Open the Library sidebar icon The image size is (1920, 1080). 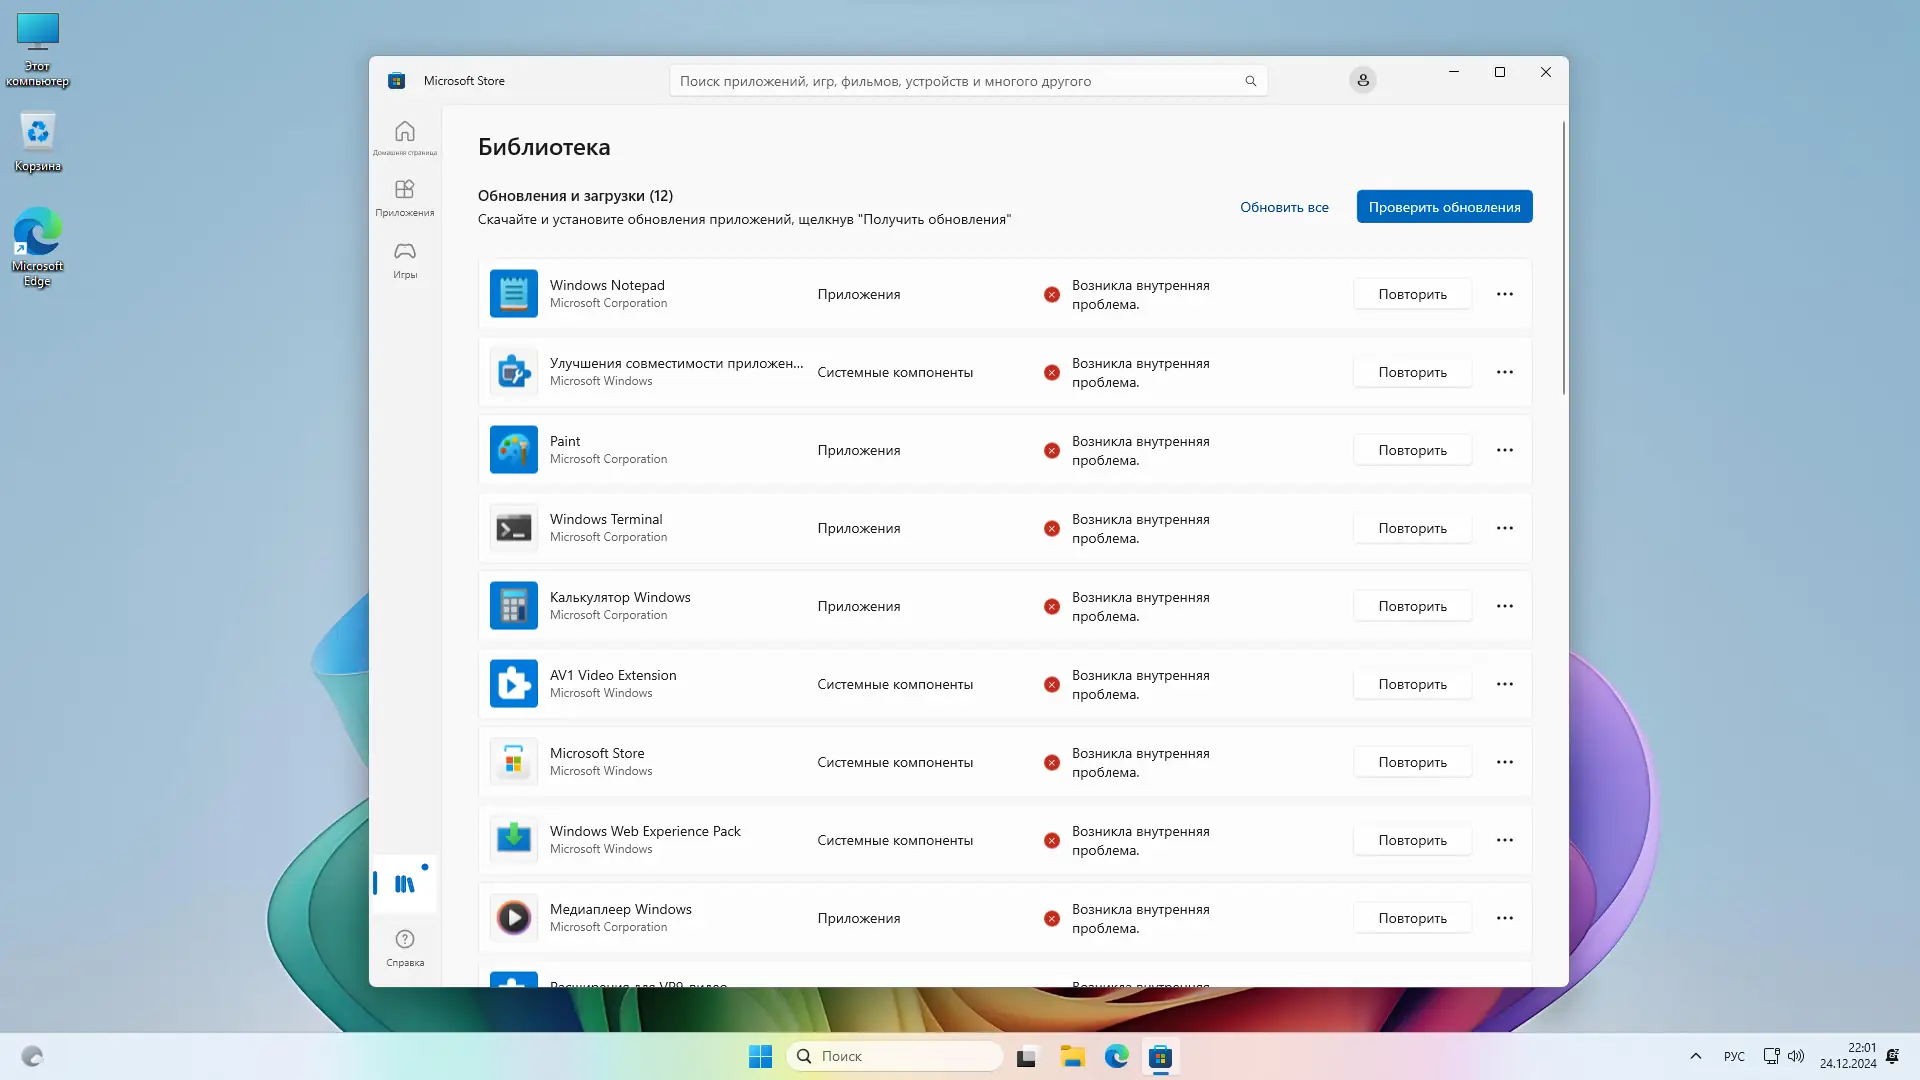tap(404, 884)
